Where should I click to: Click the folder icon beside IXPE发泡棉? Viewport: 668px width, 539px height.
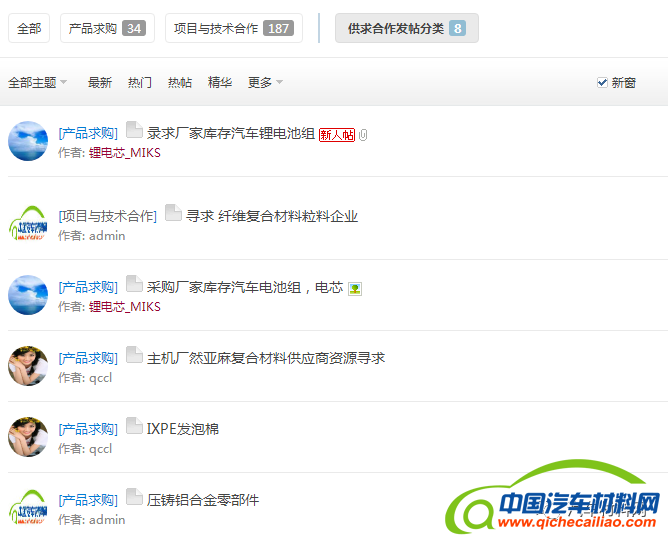tap(134, 427)
